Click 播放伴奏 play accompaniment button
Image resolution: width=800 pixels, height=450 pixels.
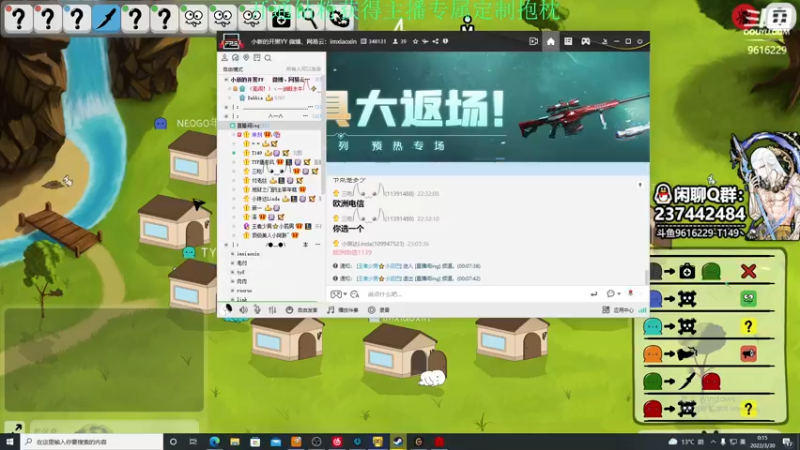click(342, 310)
